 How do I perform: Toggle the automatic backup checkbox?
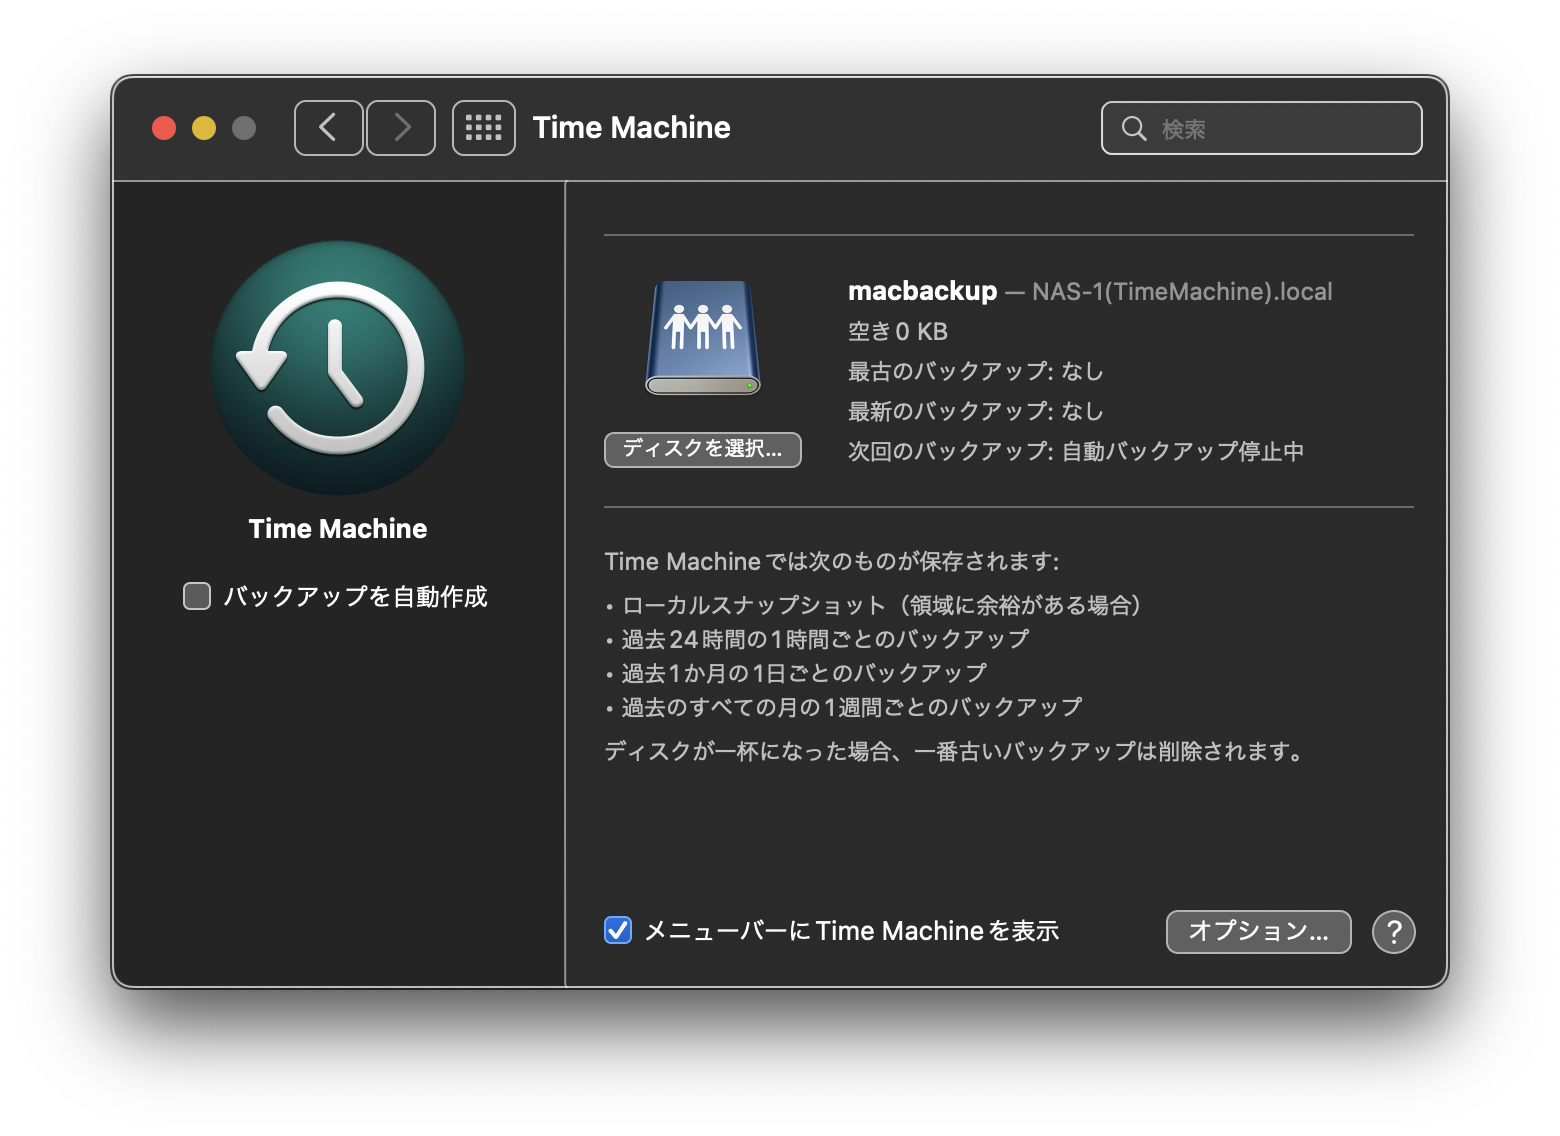coord(196,595)
